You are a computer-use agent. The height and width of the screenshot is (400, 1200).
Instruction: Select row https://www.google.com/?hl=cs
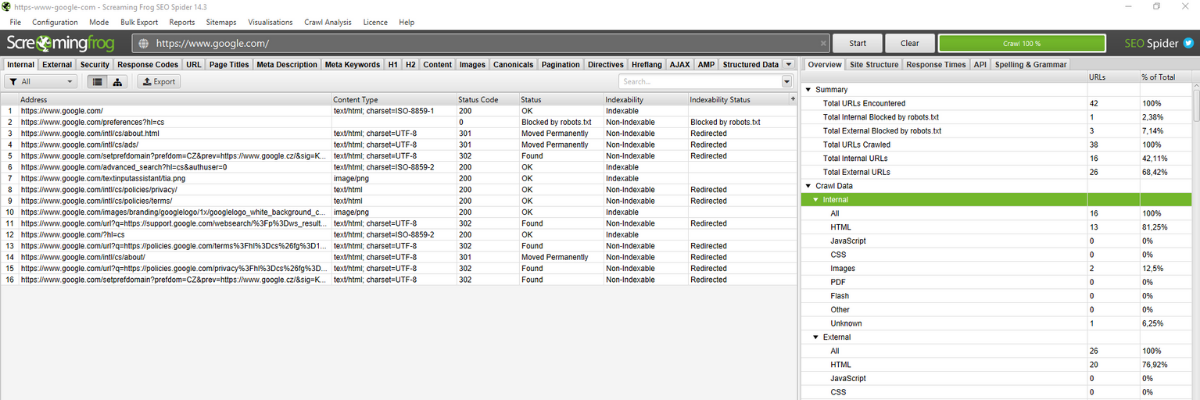click(400, 234)
